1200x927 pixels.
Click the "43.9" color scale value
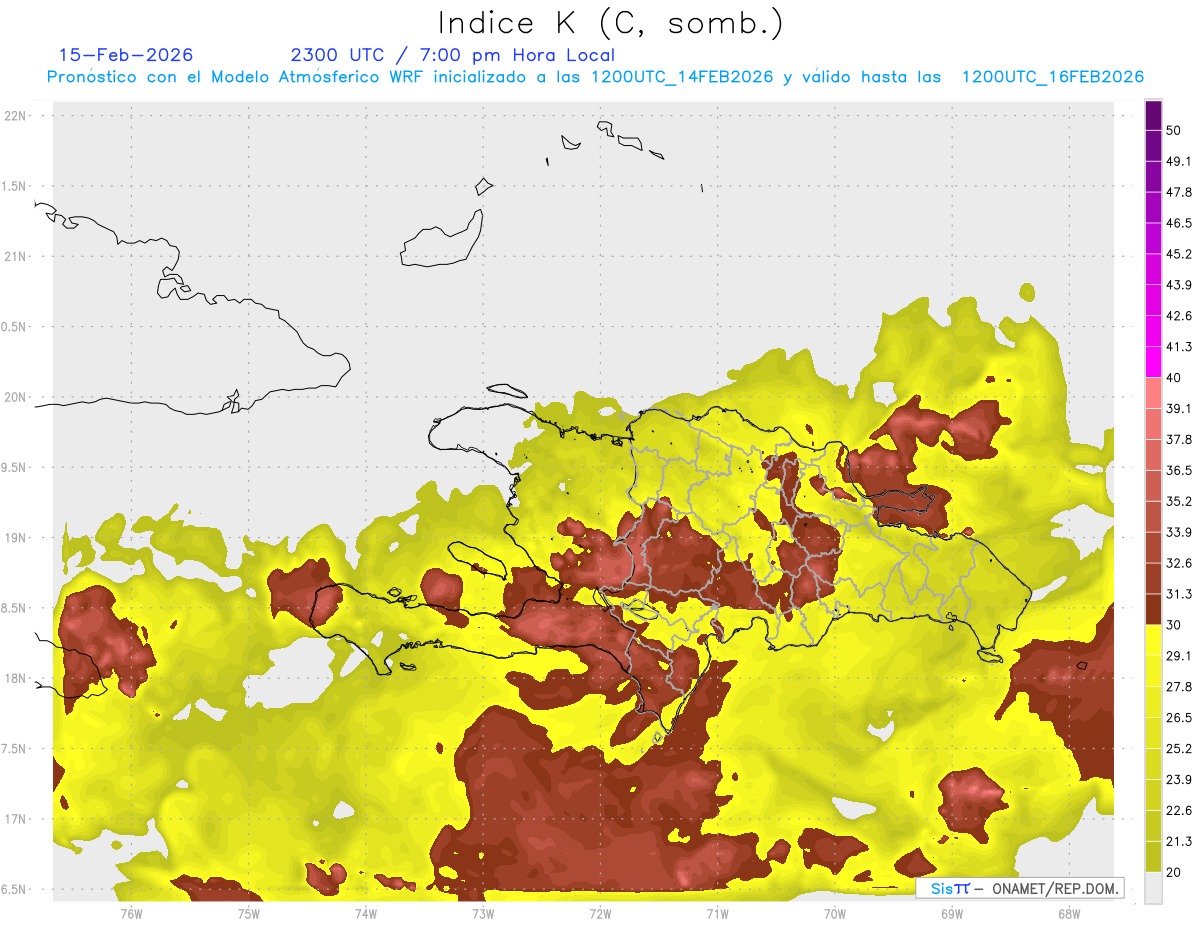tap(1179, 285)
